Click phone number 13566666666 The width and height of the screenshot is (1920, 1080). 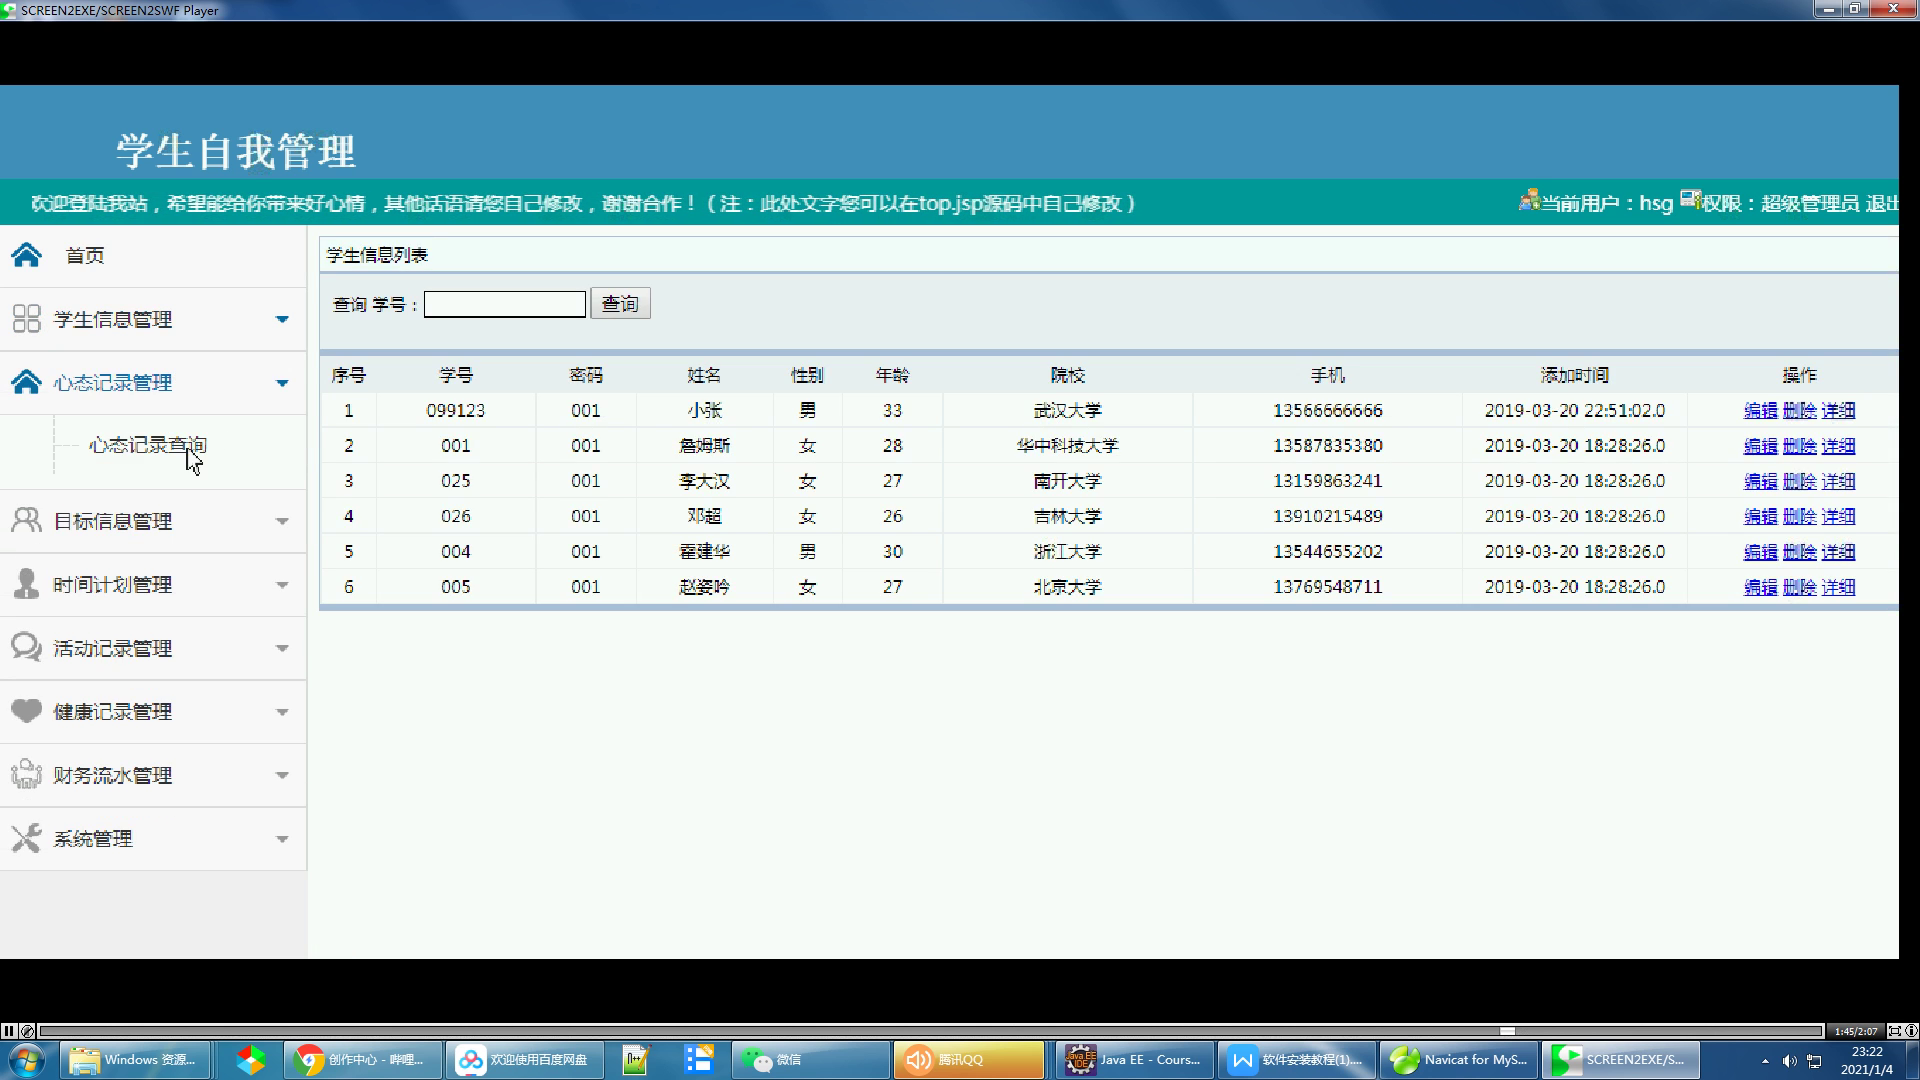point(1327,410)
